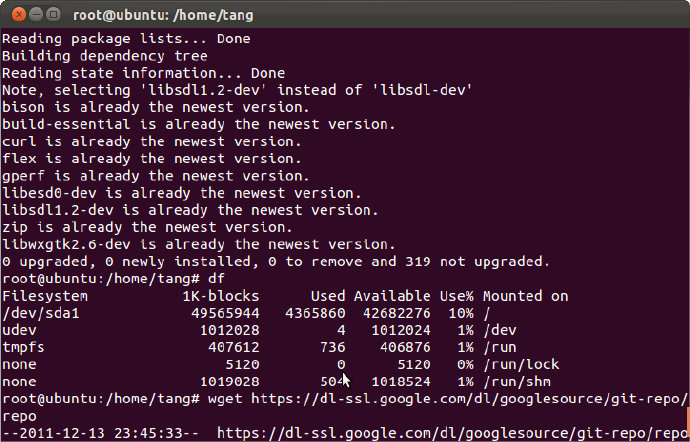Click the '1K-blocks' column header
690x442 pixels.
tap(221, 296)
